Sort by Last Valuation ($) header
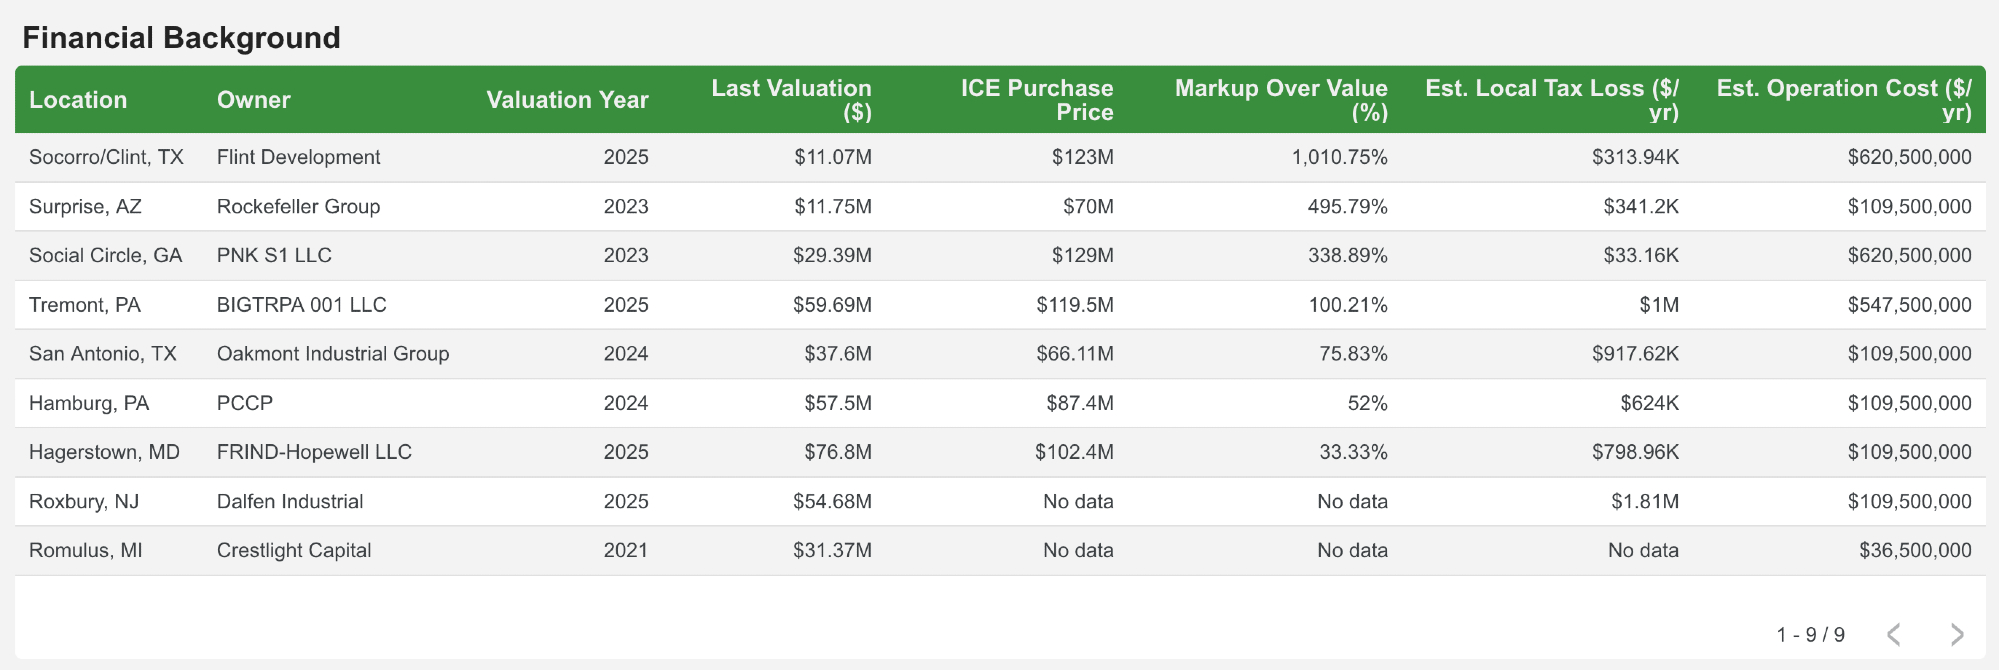The image size is (1999, 670). (x=791, y=100)
